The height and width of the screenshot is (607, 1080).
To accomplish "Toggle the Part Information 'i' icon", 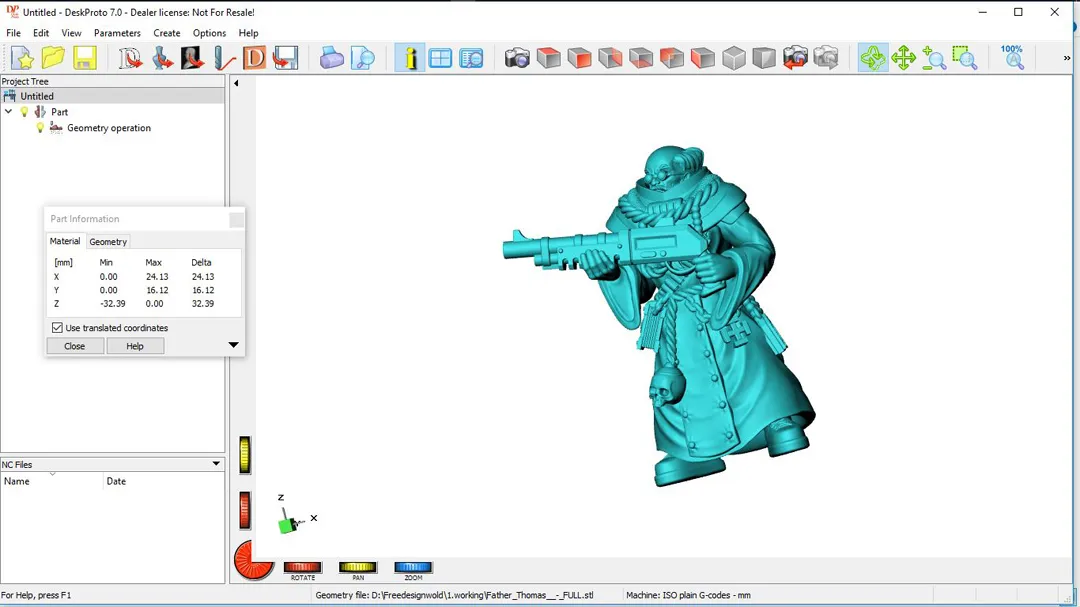I will [410, 59].
